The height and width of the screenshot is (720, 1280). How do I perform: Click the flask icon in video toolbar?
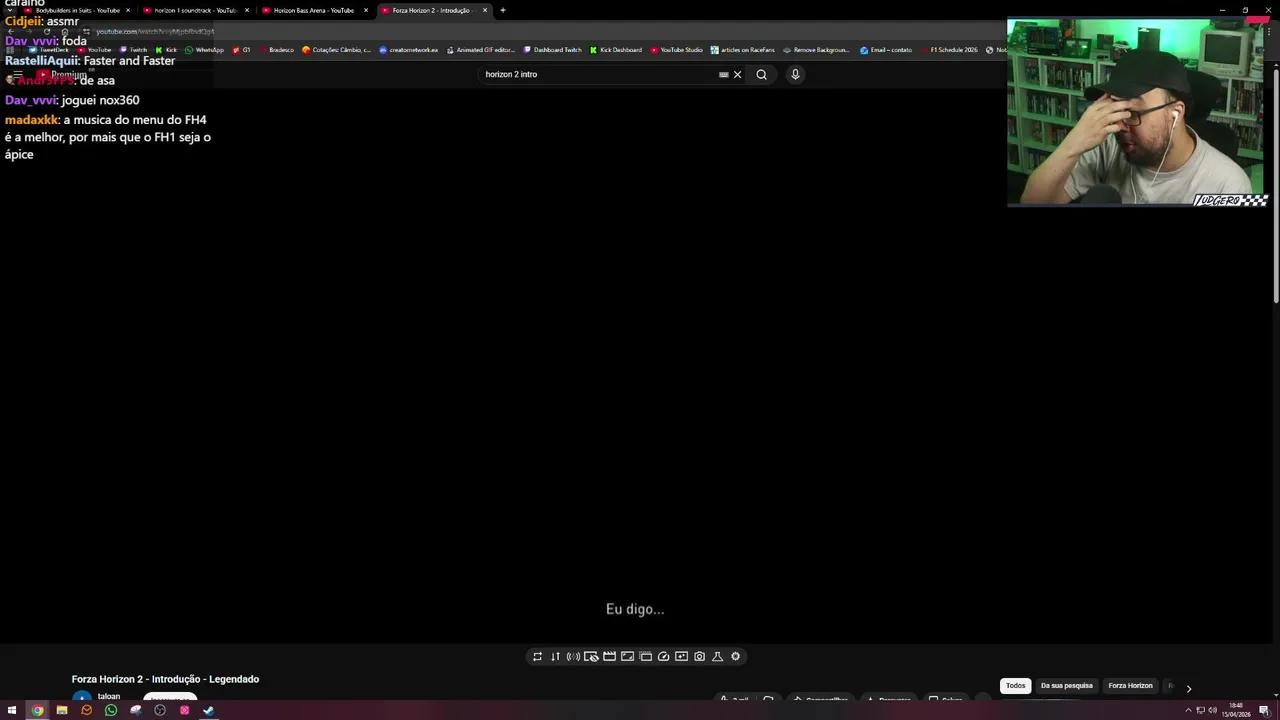tap(717, 657)
